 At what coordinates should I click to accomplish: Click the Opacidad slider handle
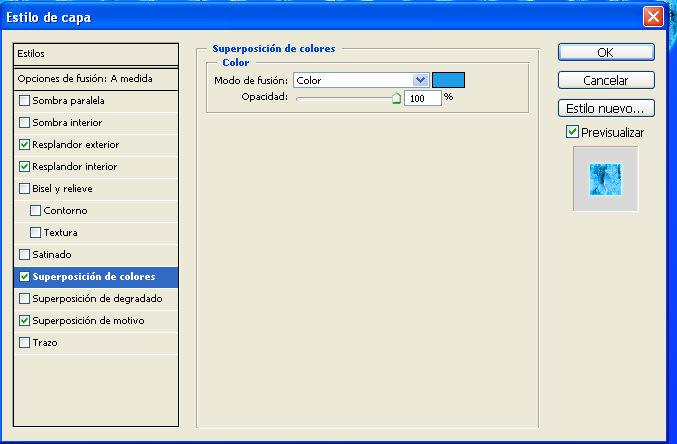(396, 98)
